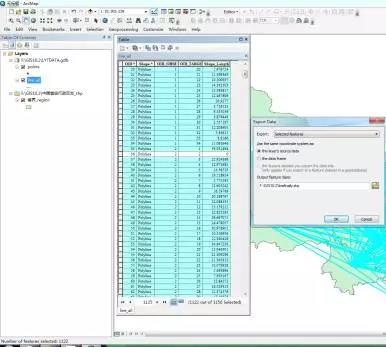Open the map scale dropdown
Image resolution: width=386 pixels, height=361 pixels.
[x=146, y=12]
